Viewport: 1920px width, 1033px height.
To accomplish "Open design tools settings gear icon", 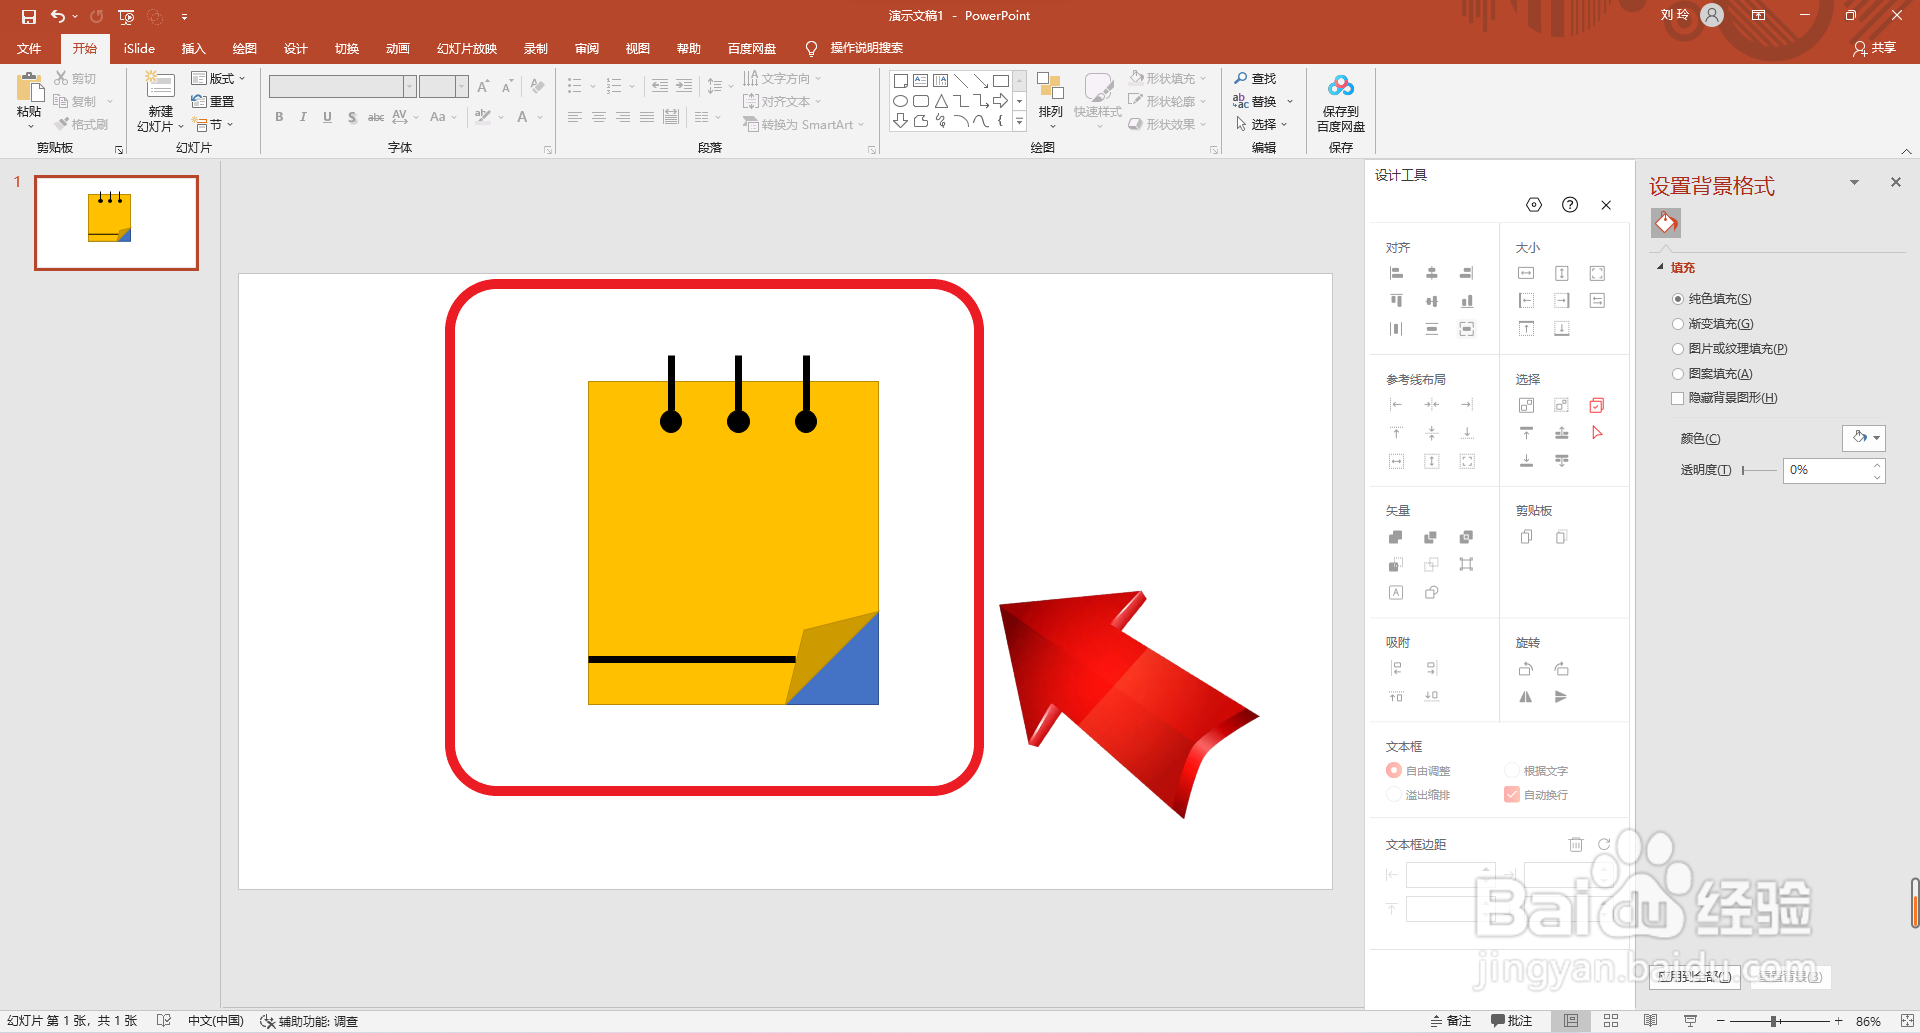I will coord(1534,205).
